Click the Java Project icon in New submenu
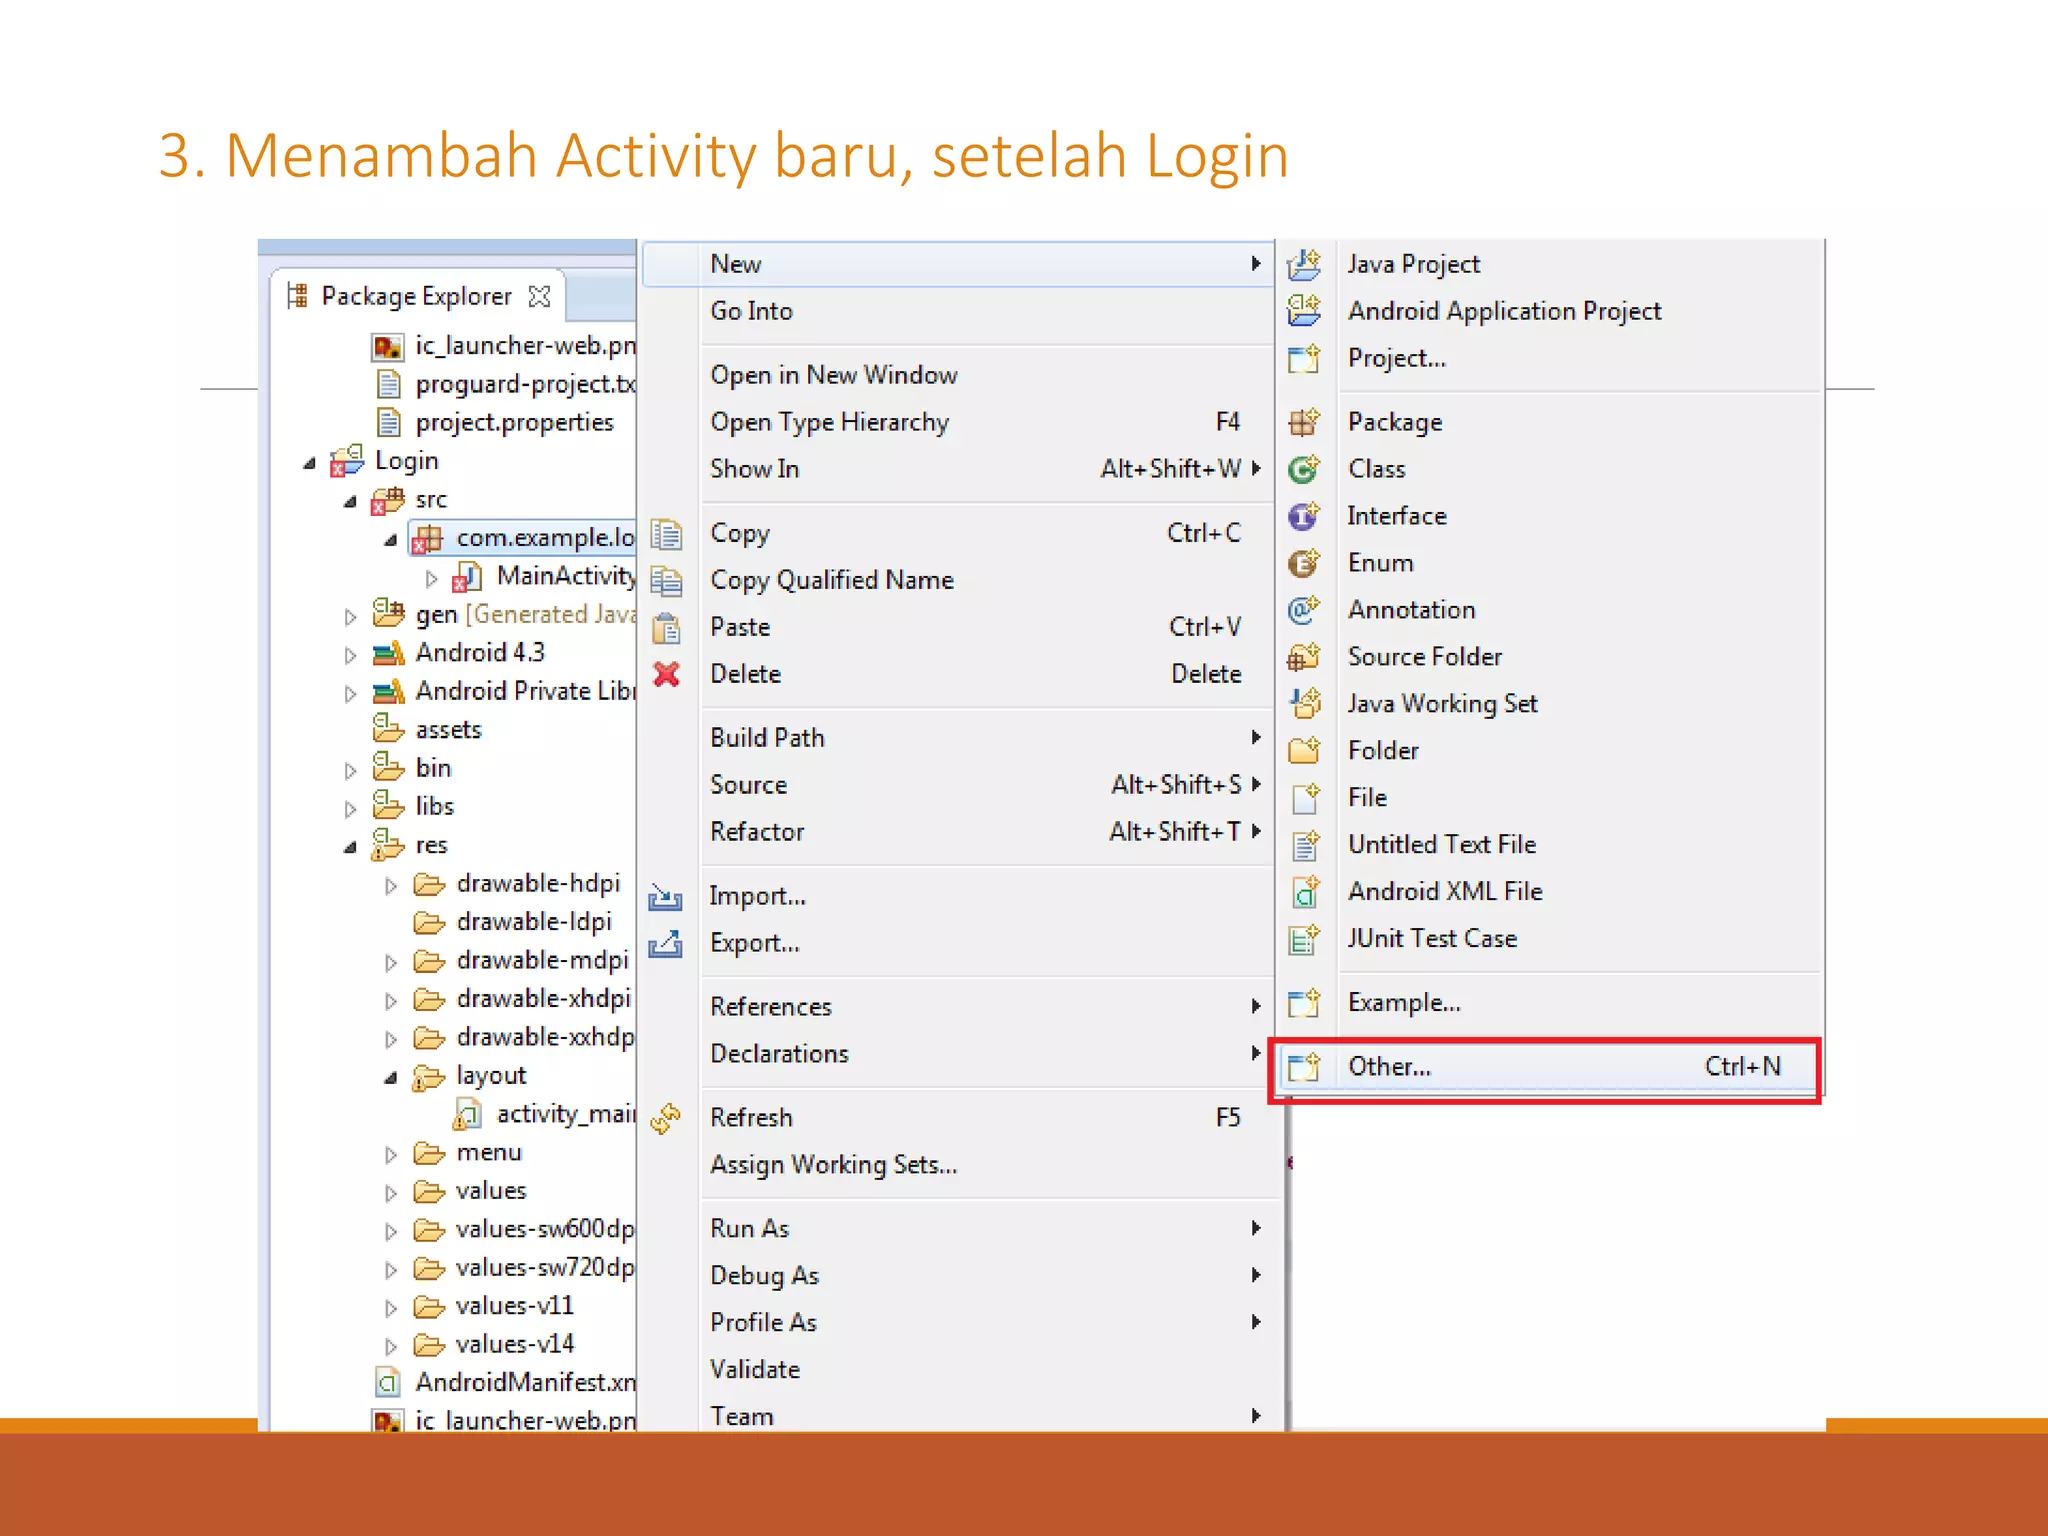Viewport: 2048px width, 1536px height. click(1304, 264)
